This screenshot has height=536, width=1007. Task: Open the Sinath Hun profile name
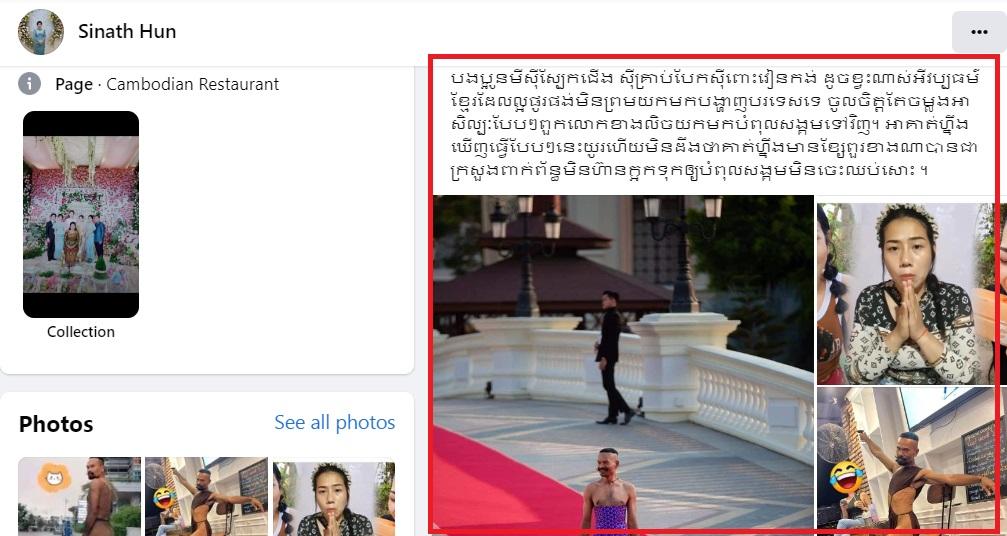[x=127, y=31]
